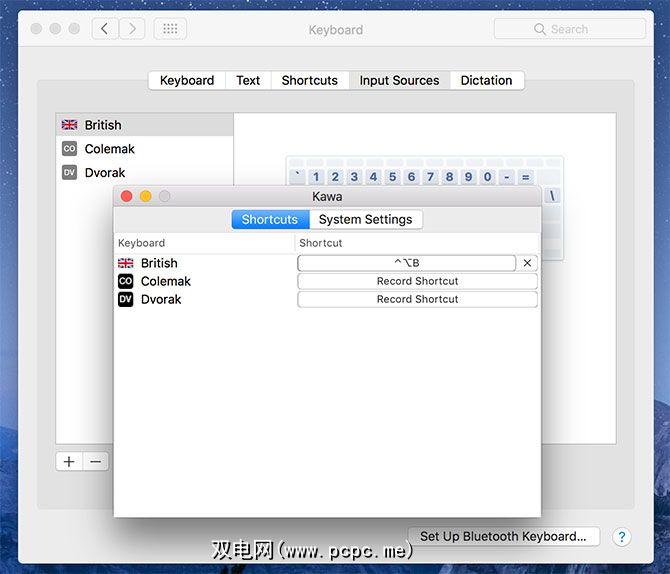
Task: Minimize the Kawa window
Action: coord(146,196)
